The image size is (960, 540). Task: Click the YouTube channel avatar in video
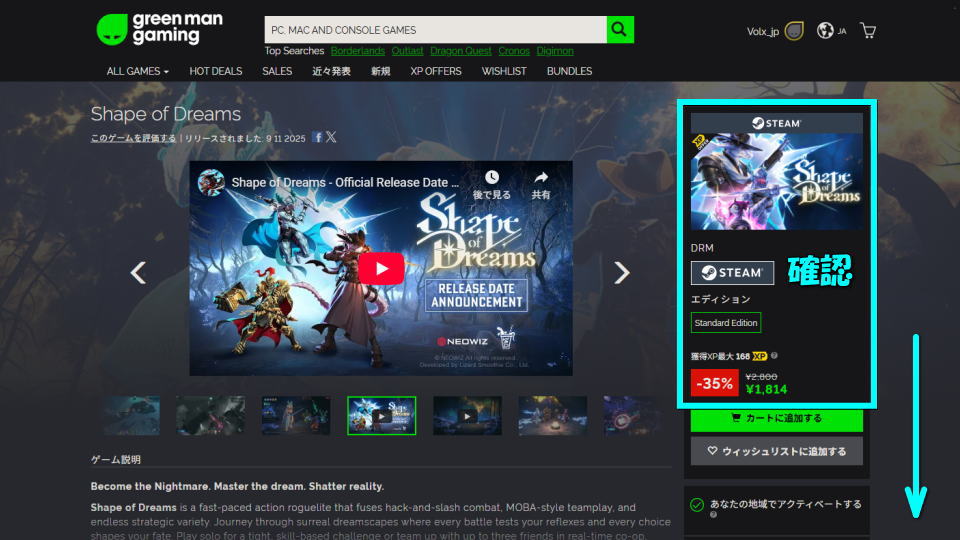[211, 182]
